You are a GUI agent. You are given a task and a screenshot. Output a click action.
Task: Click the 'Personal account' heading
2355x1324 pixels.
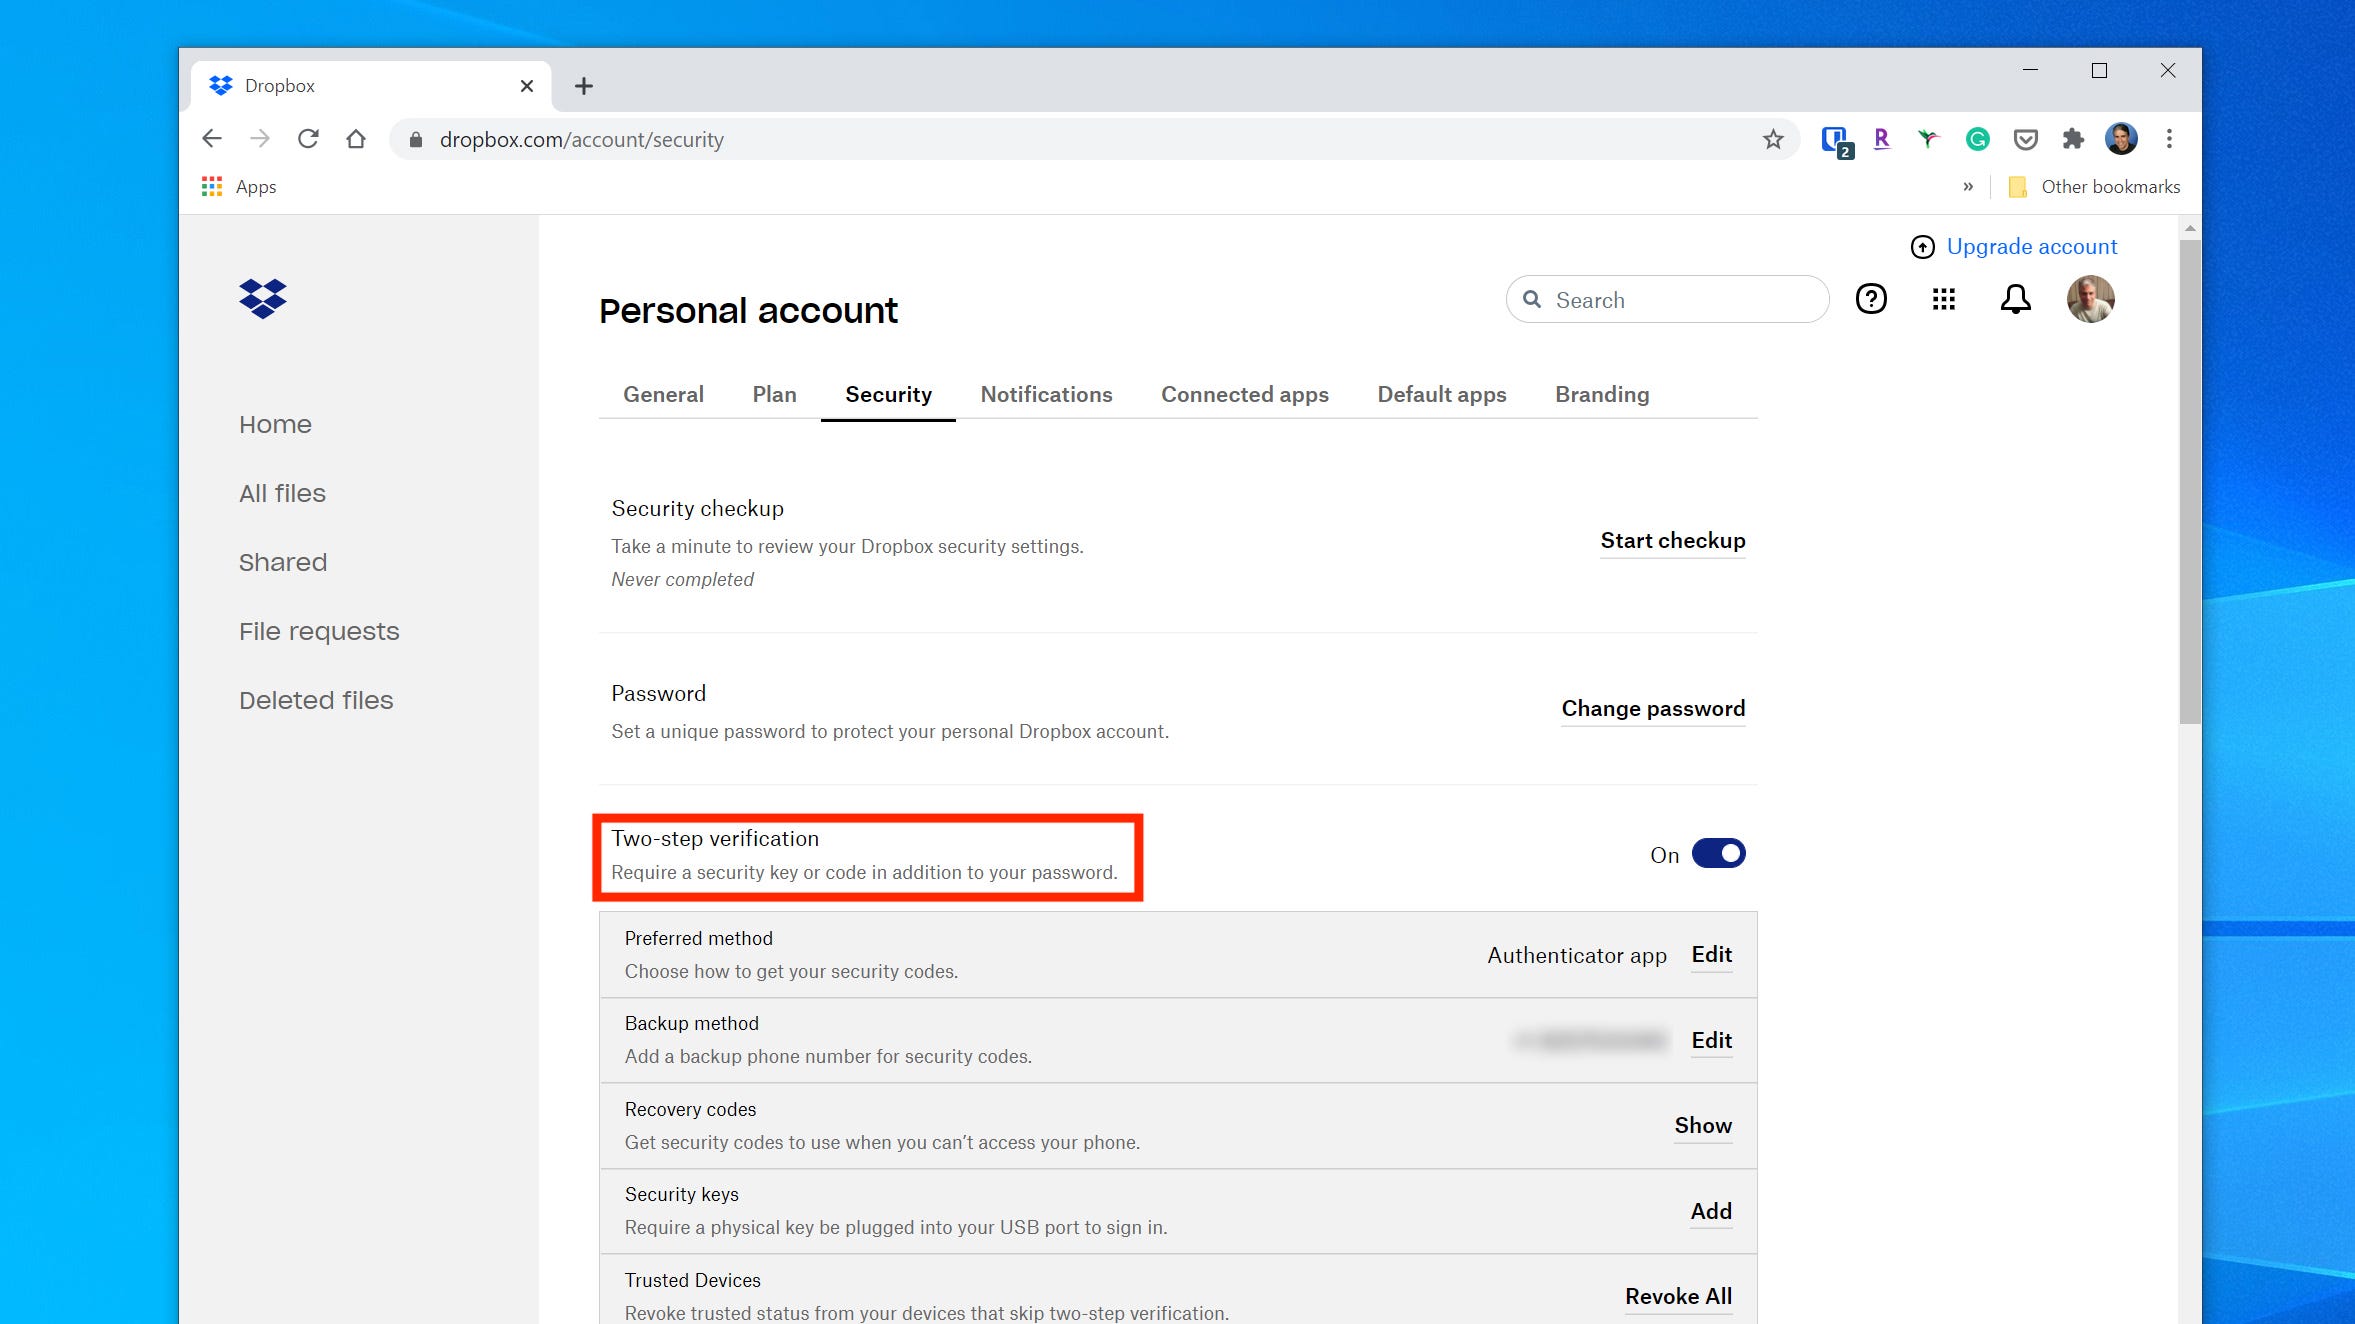pyautogui.click(x=748, y=311)
